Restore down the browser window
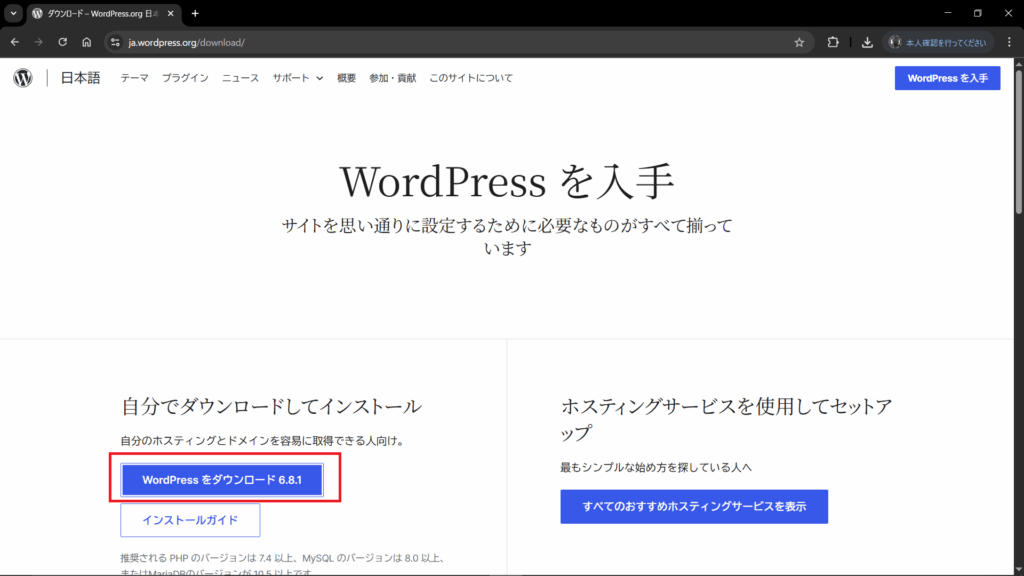Screen dimensions: 1024x576 tap(978, 13)
